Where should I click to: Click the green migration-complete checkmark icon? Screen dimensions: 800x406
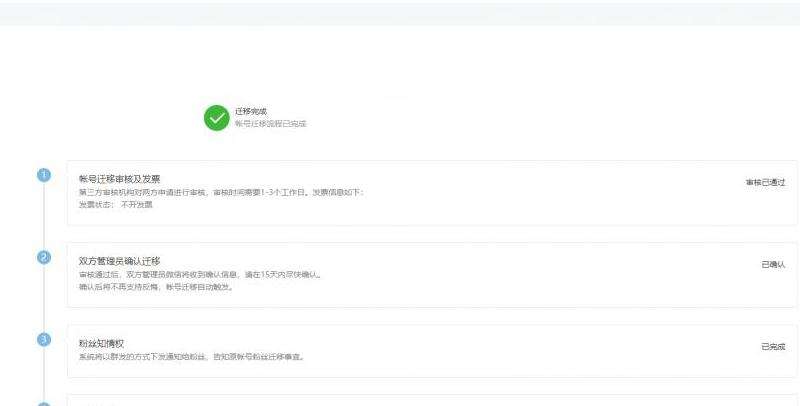(x=217, y=118)
